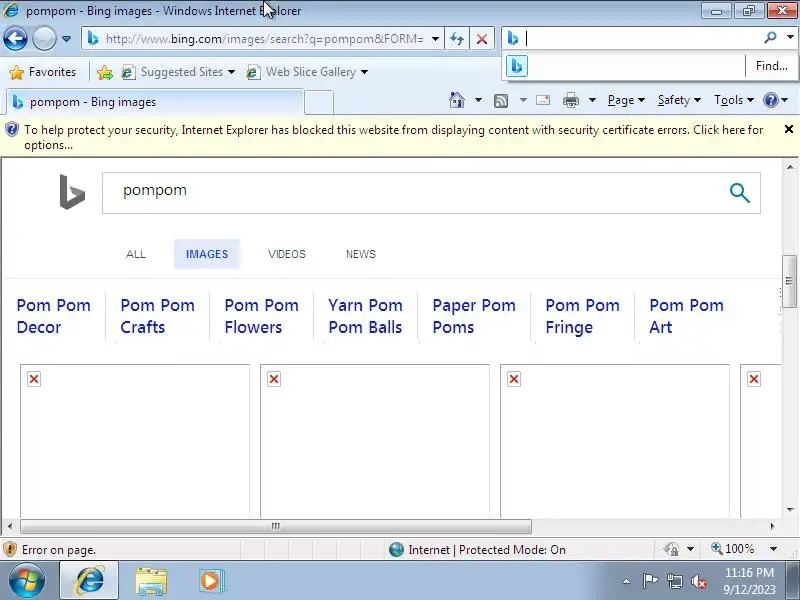Open the Windows Start menu
Screen dimensions: 800x600
[x=26, y=581]
